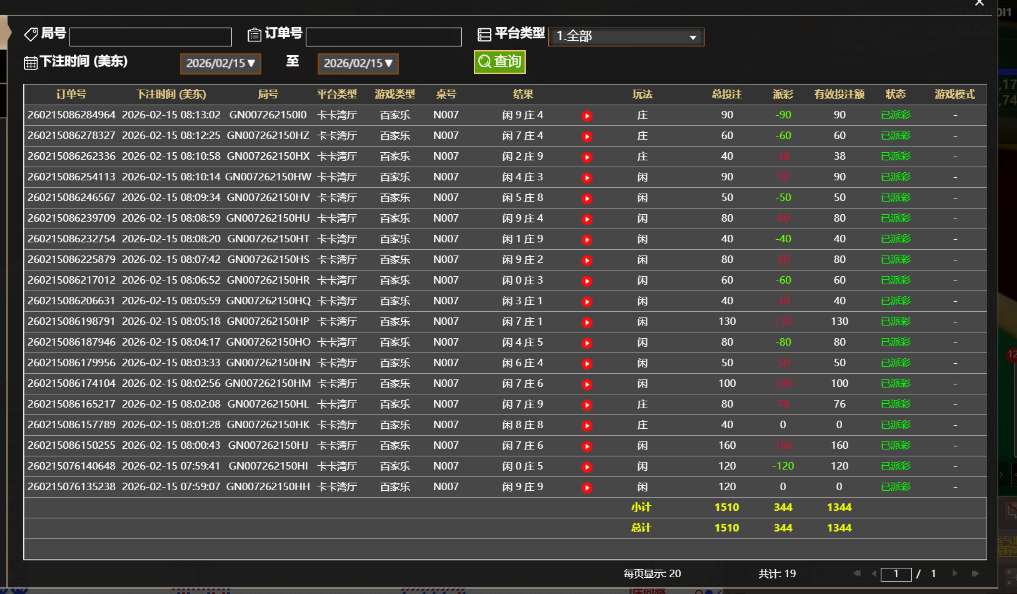Viewport: 1017px width, 594px height.
Task: Go to the next results page
Action: pos(954,574)
